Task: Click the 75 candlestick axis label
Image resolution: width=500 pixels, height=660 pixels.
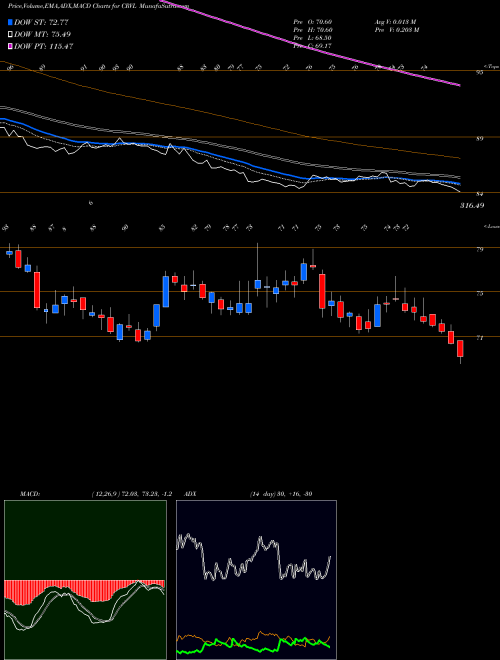Action: pyautogui.click(x=479, y=294)
